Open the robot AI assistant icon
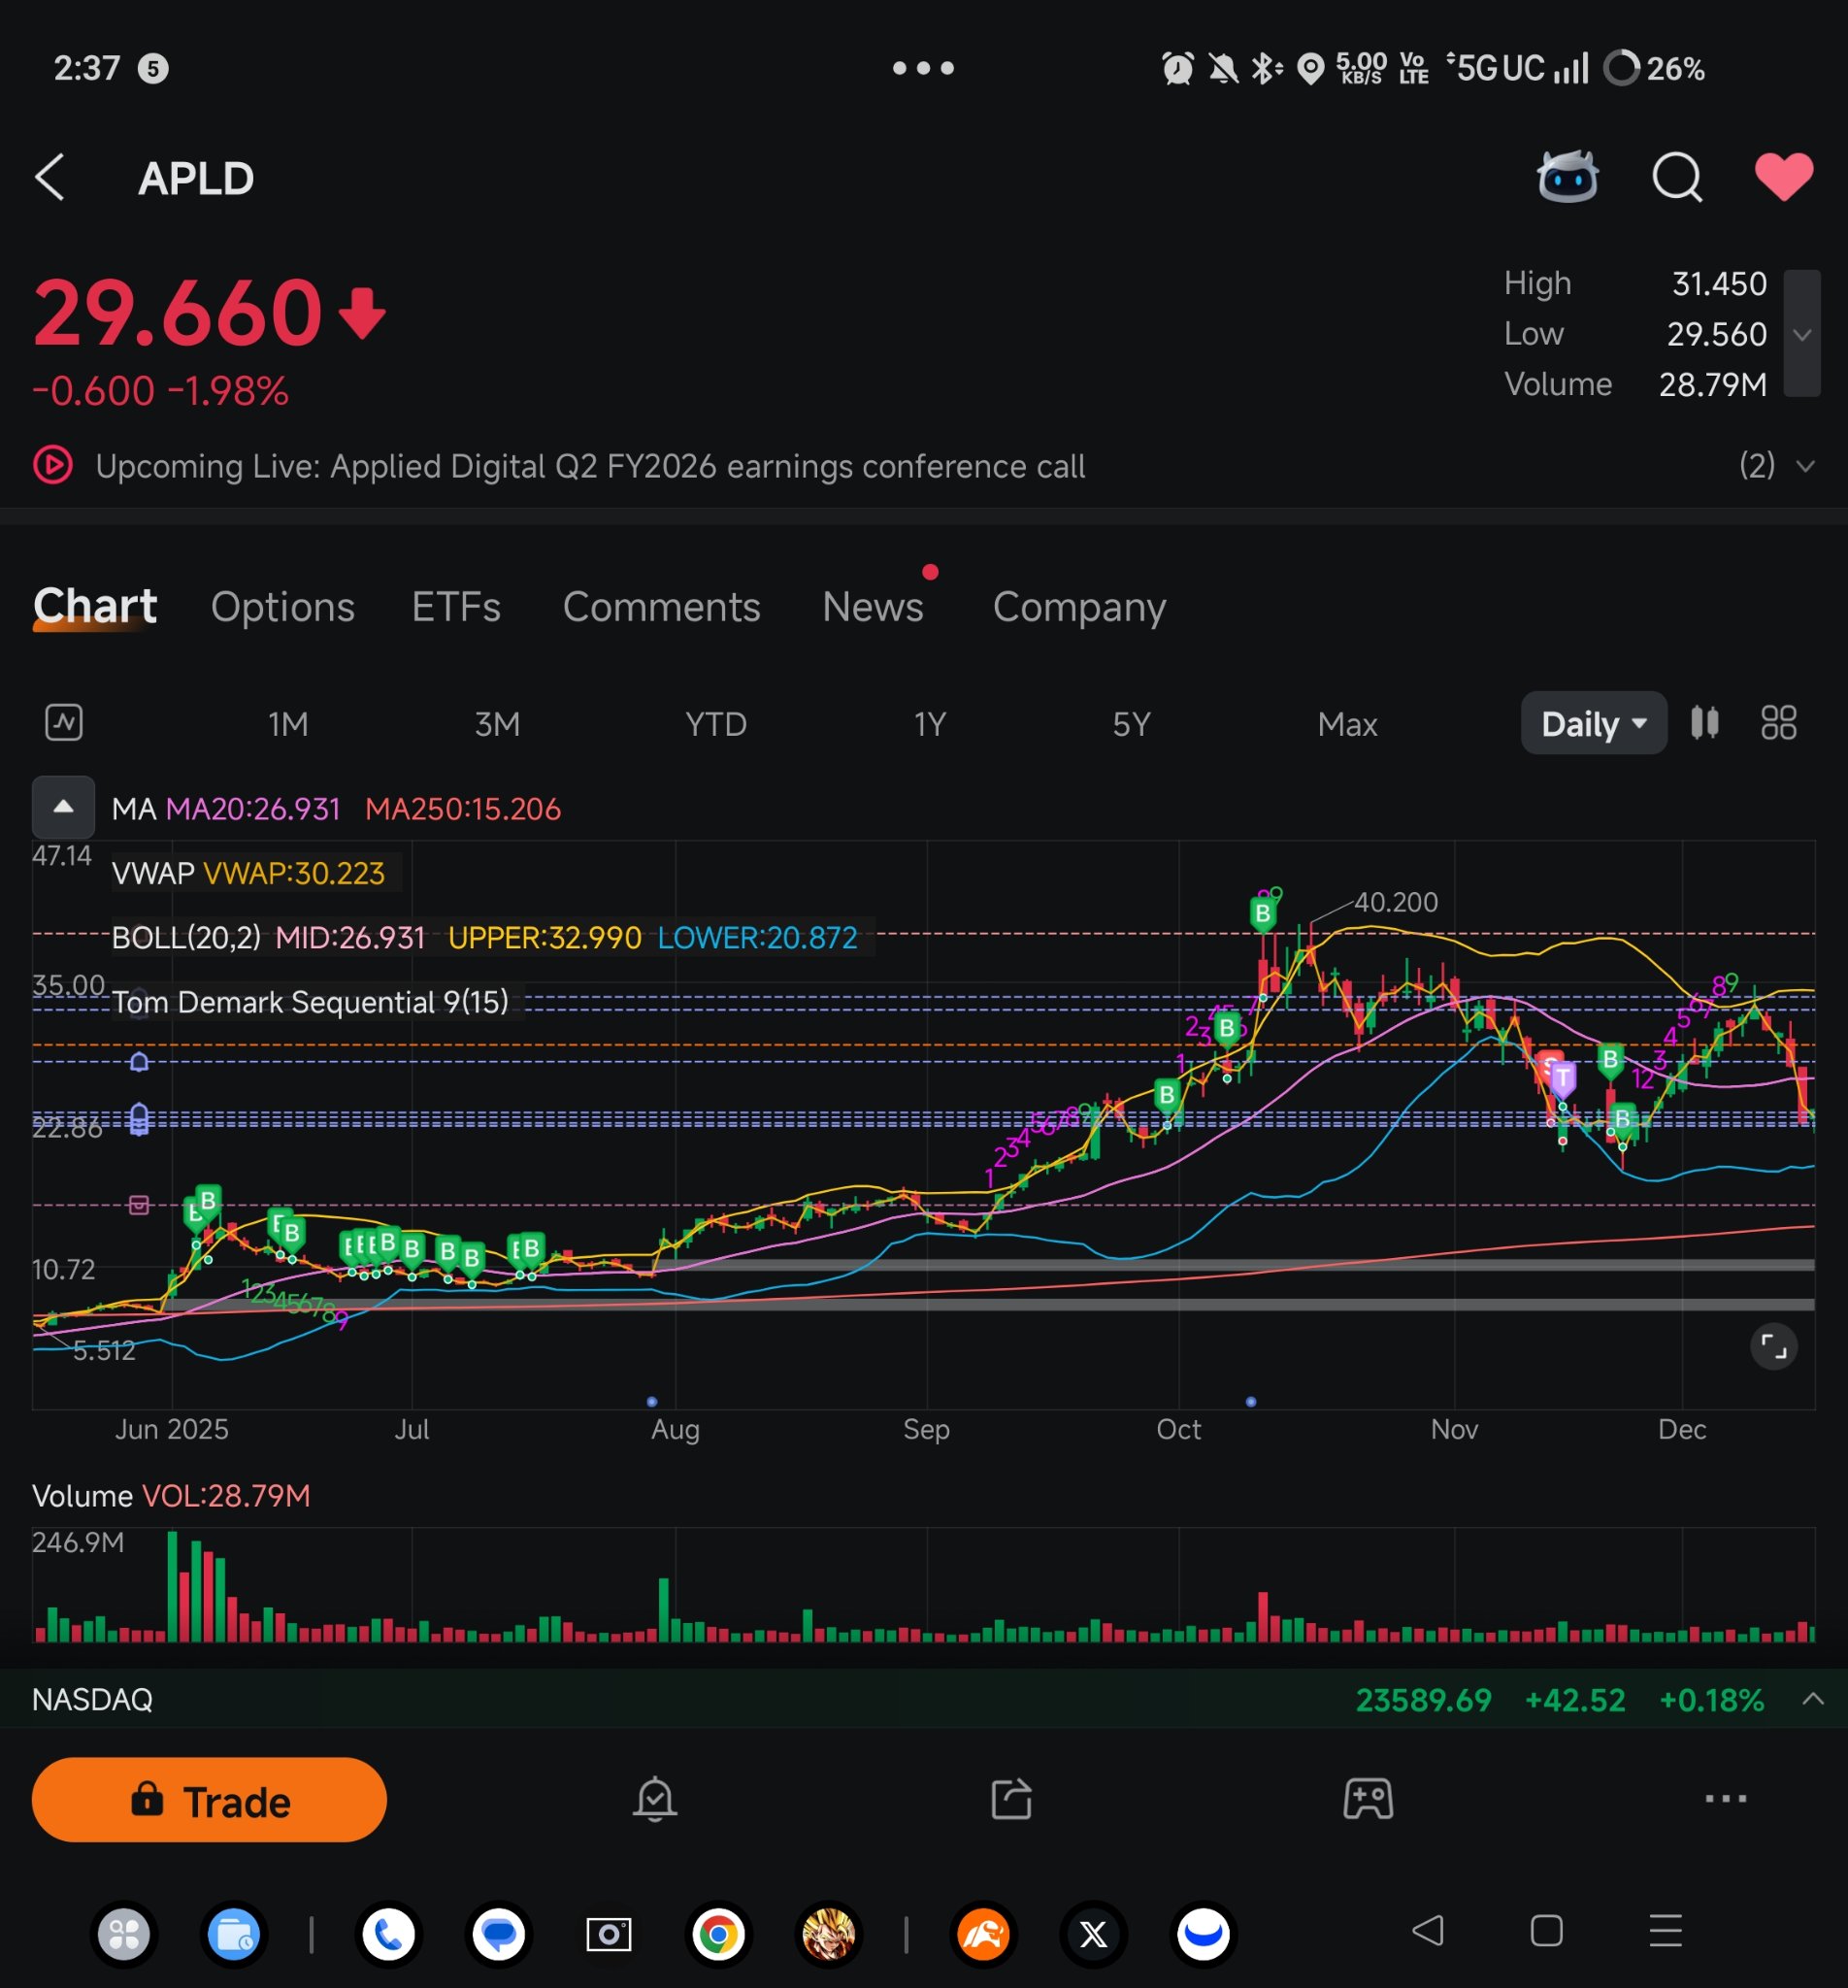This screenshot has height=1988, width=1848. click(x=1566, y=178)
